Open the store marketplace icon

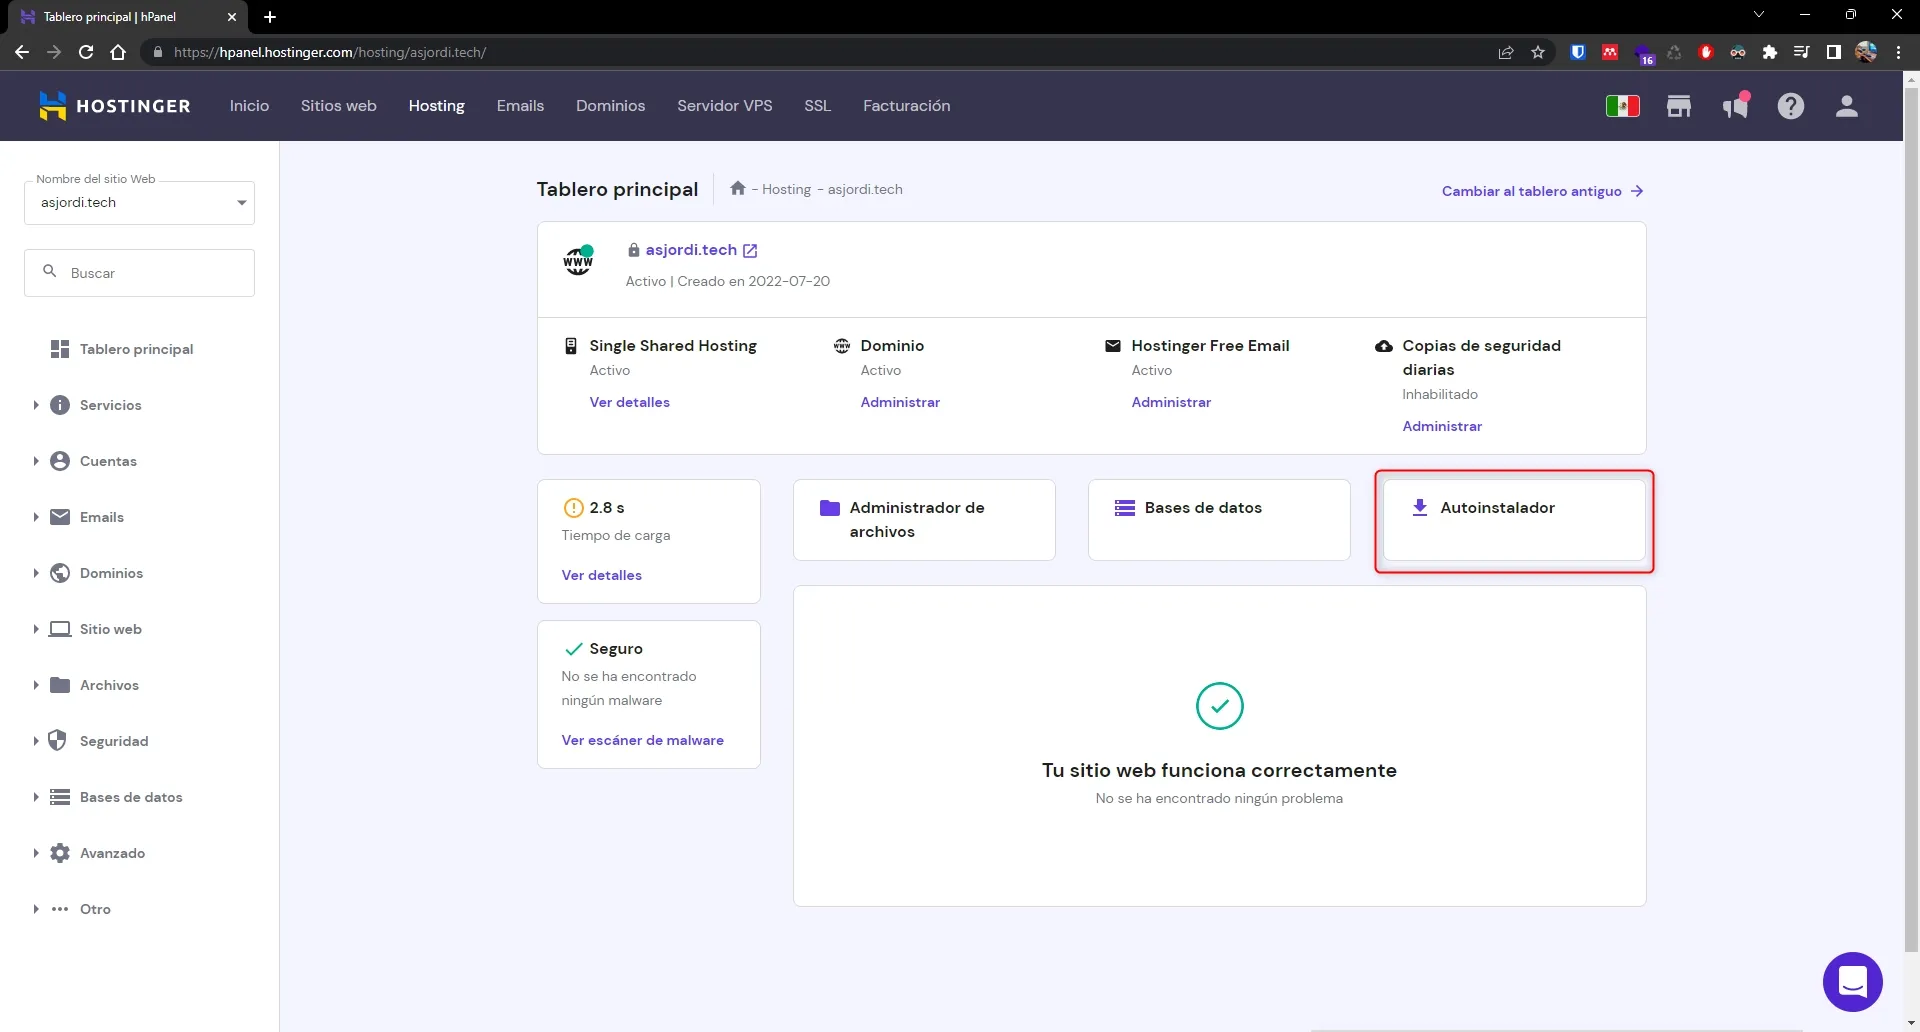(1678, 106)
